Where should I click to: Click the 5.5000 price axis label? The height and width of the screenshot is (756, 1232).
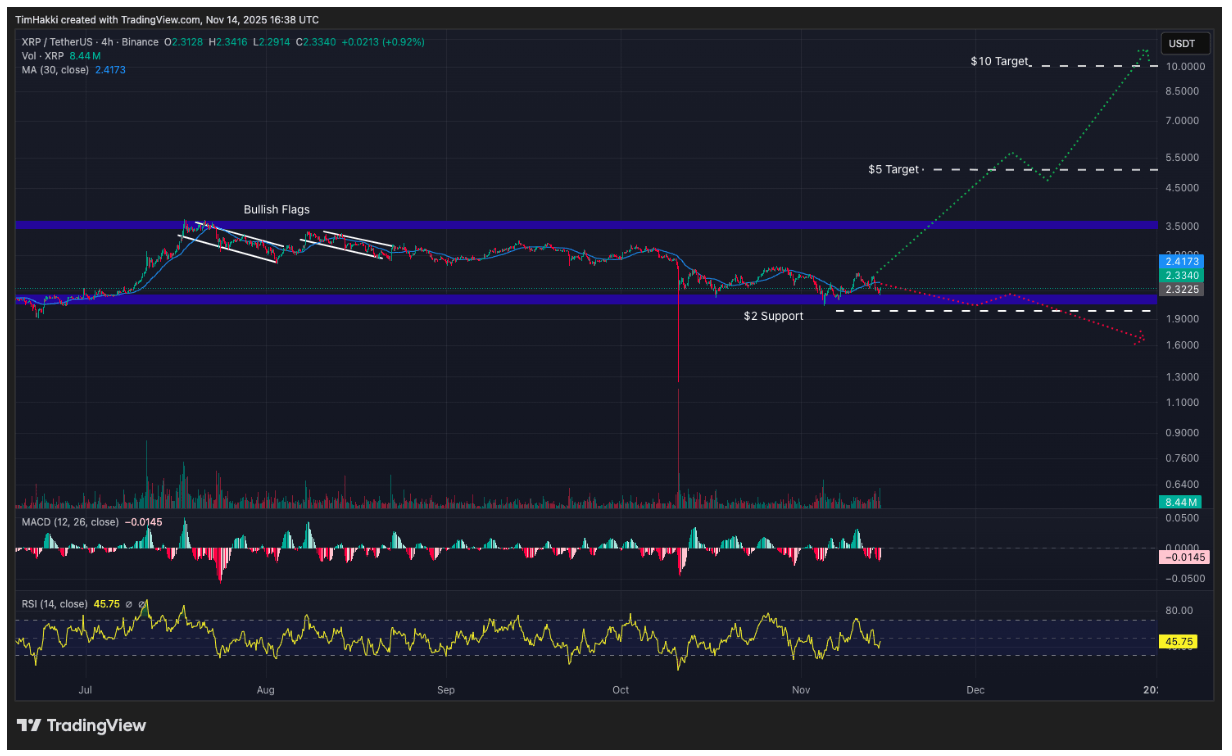pos(1181,158)
